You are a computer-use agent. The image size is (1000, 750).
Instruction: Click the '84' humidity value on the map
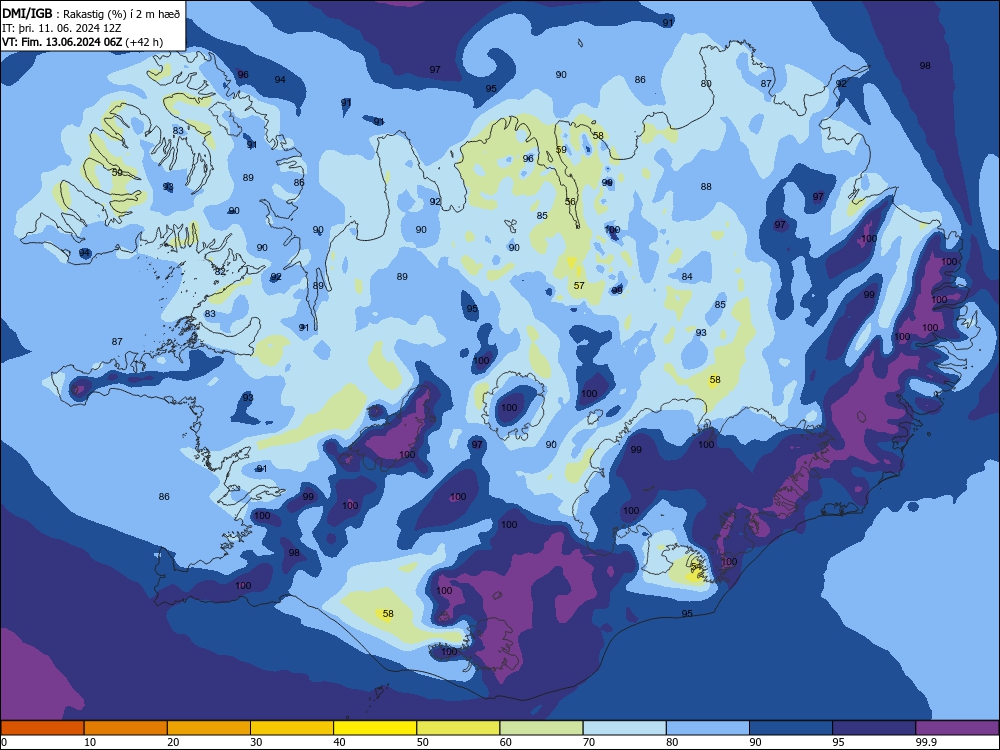click(x=687, y=277)
